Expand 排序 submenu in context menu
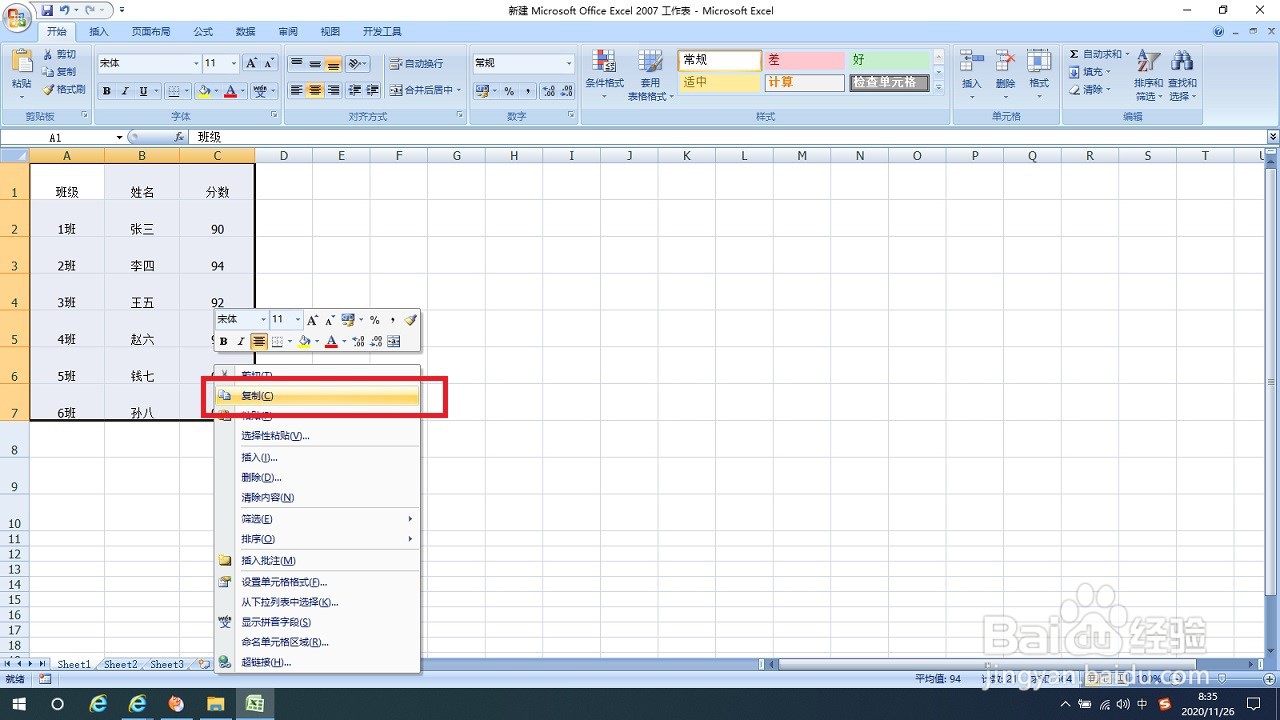 [x=318, y=540]
